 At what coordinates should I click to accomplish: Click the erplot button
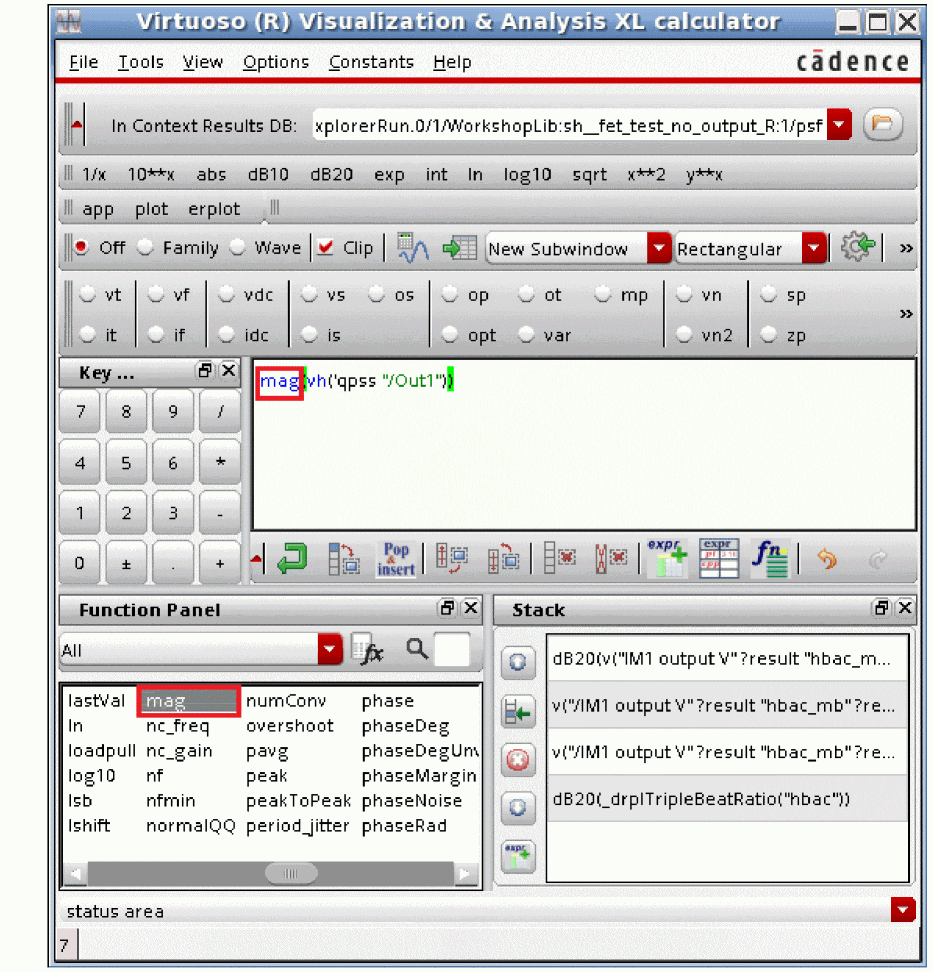click(214, 209)
